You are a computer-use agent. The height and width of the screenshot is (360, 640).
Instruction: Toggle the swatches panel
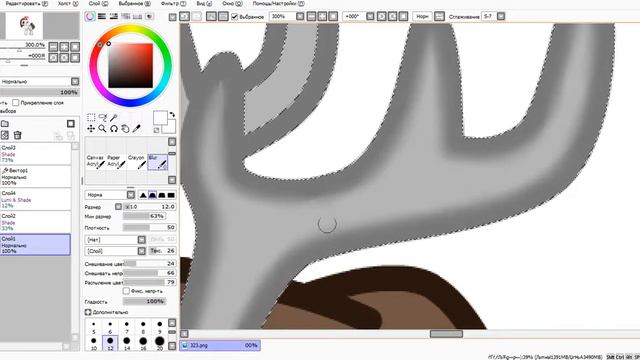click(x=137, y=16)
